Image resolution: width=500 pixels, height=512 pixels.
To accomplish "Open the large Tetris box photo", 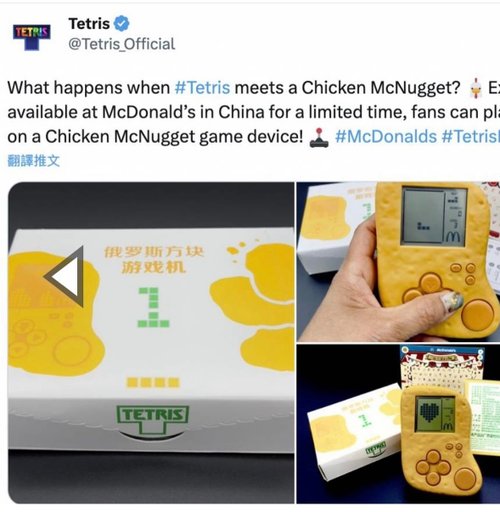I will click(151, 343).
